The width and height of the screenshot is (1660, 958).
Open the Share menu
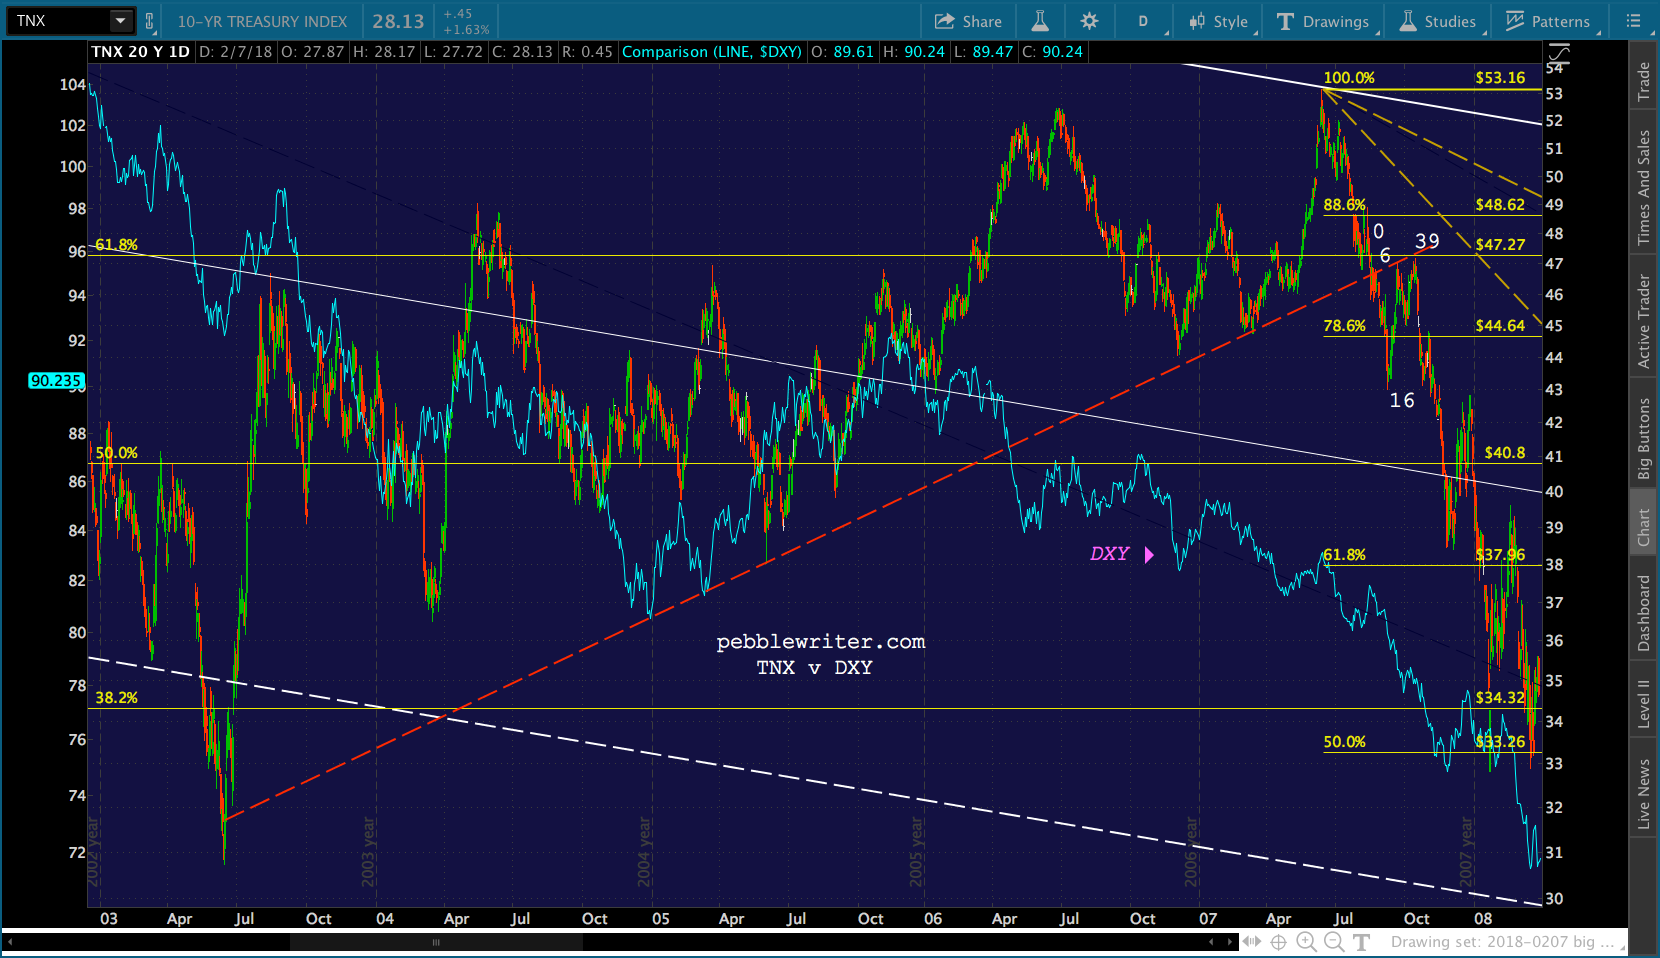click(x=968, y=21)
